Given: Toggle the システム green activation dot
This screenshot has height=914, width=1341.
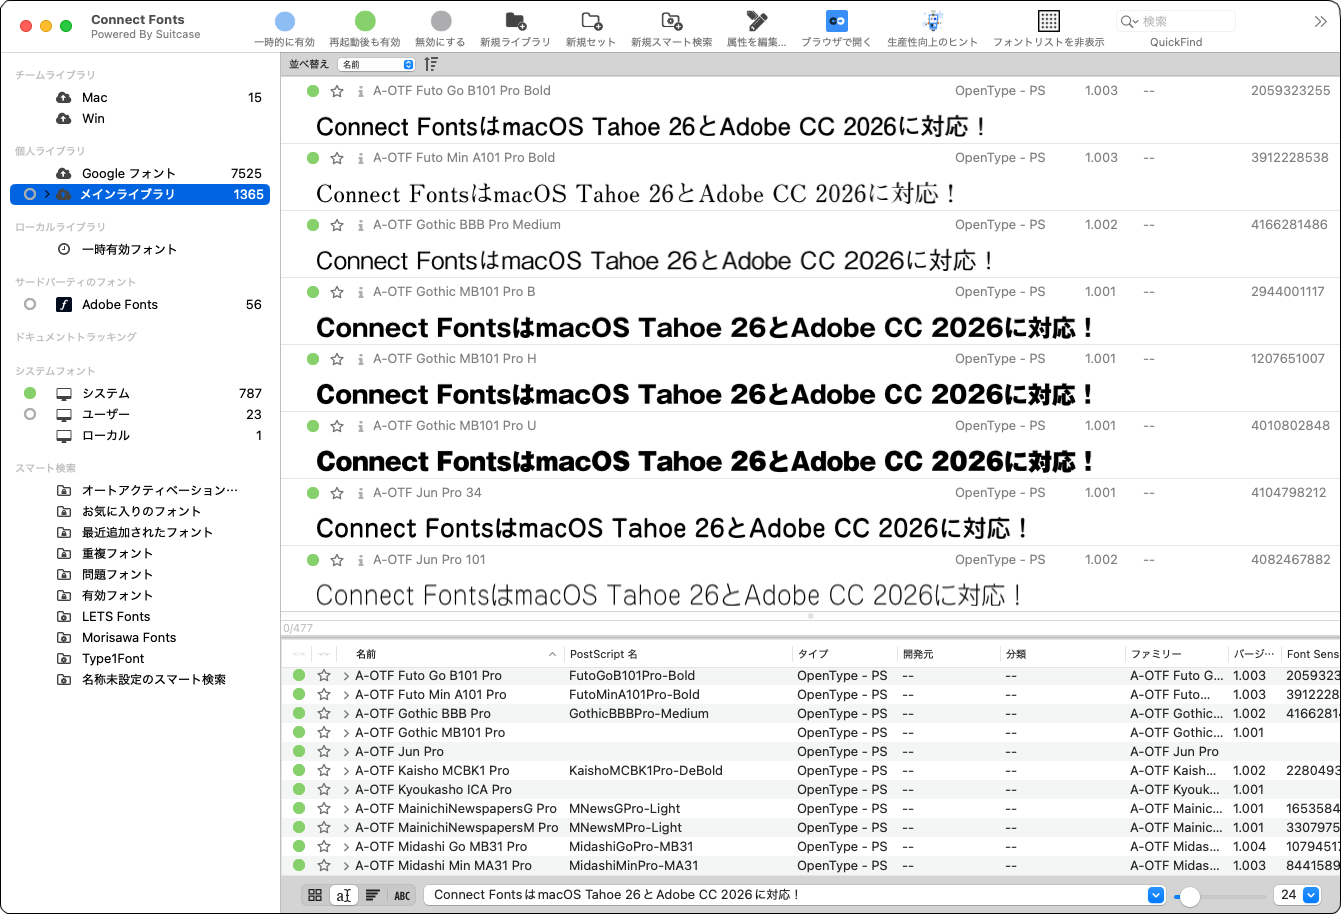Looking at the screenshot, I should 30,393.
